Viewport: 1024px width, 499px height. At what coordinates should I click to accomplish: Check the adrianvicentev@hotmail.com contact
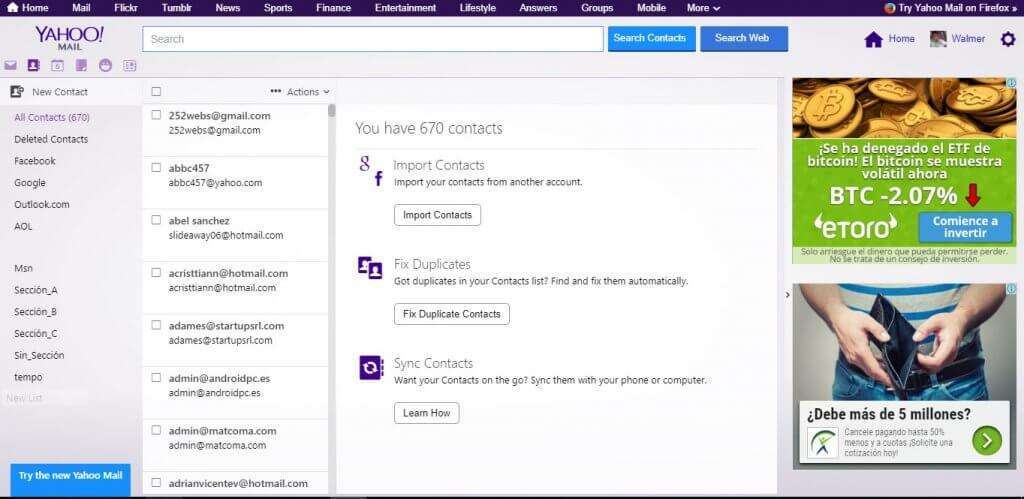click(x=156, y=483)
